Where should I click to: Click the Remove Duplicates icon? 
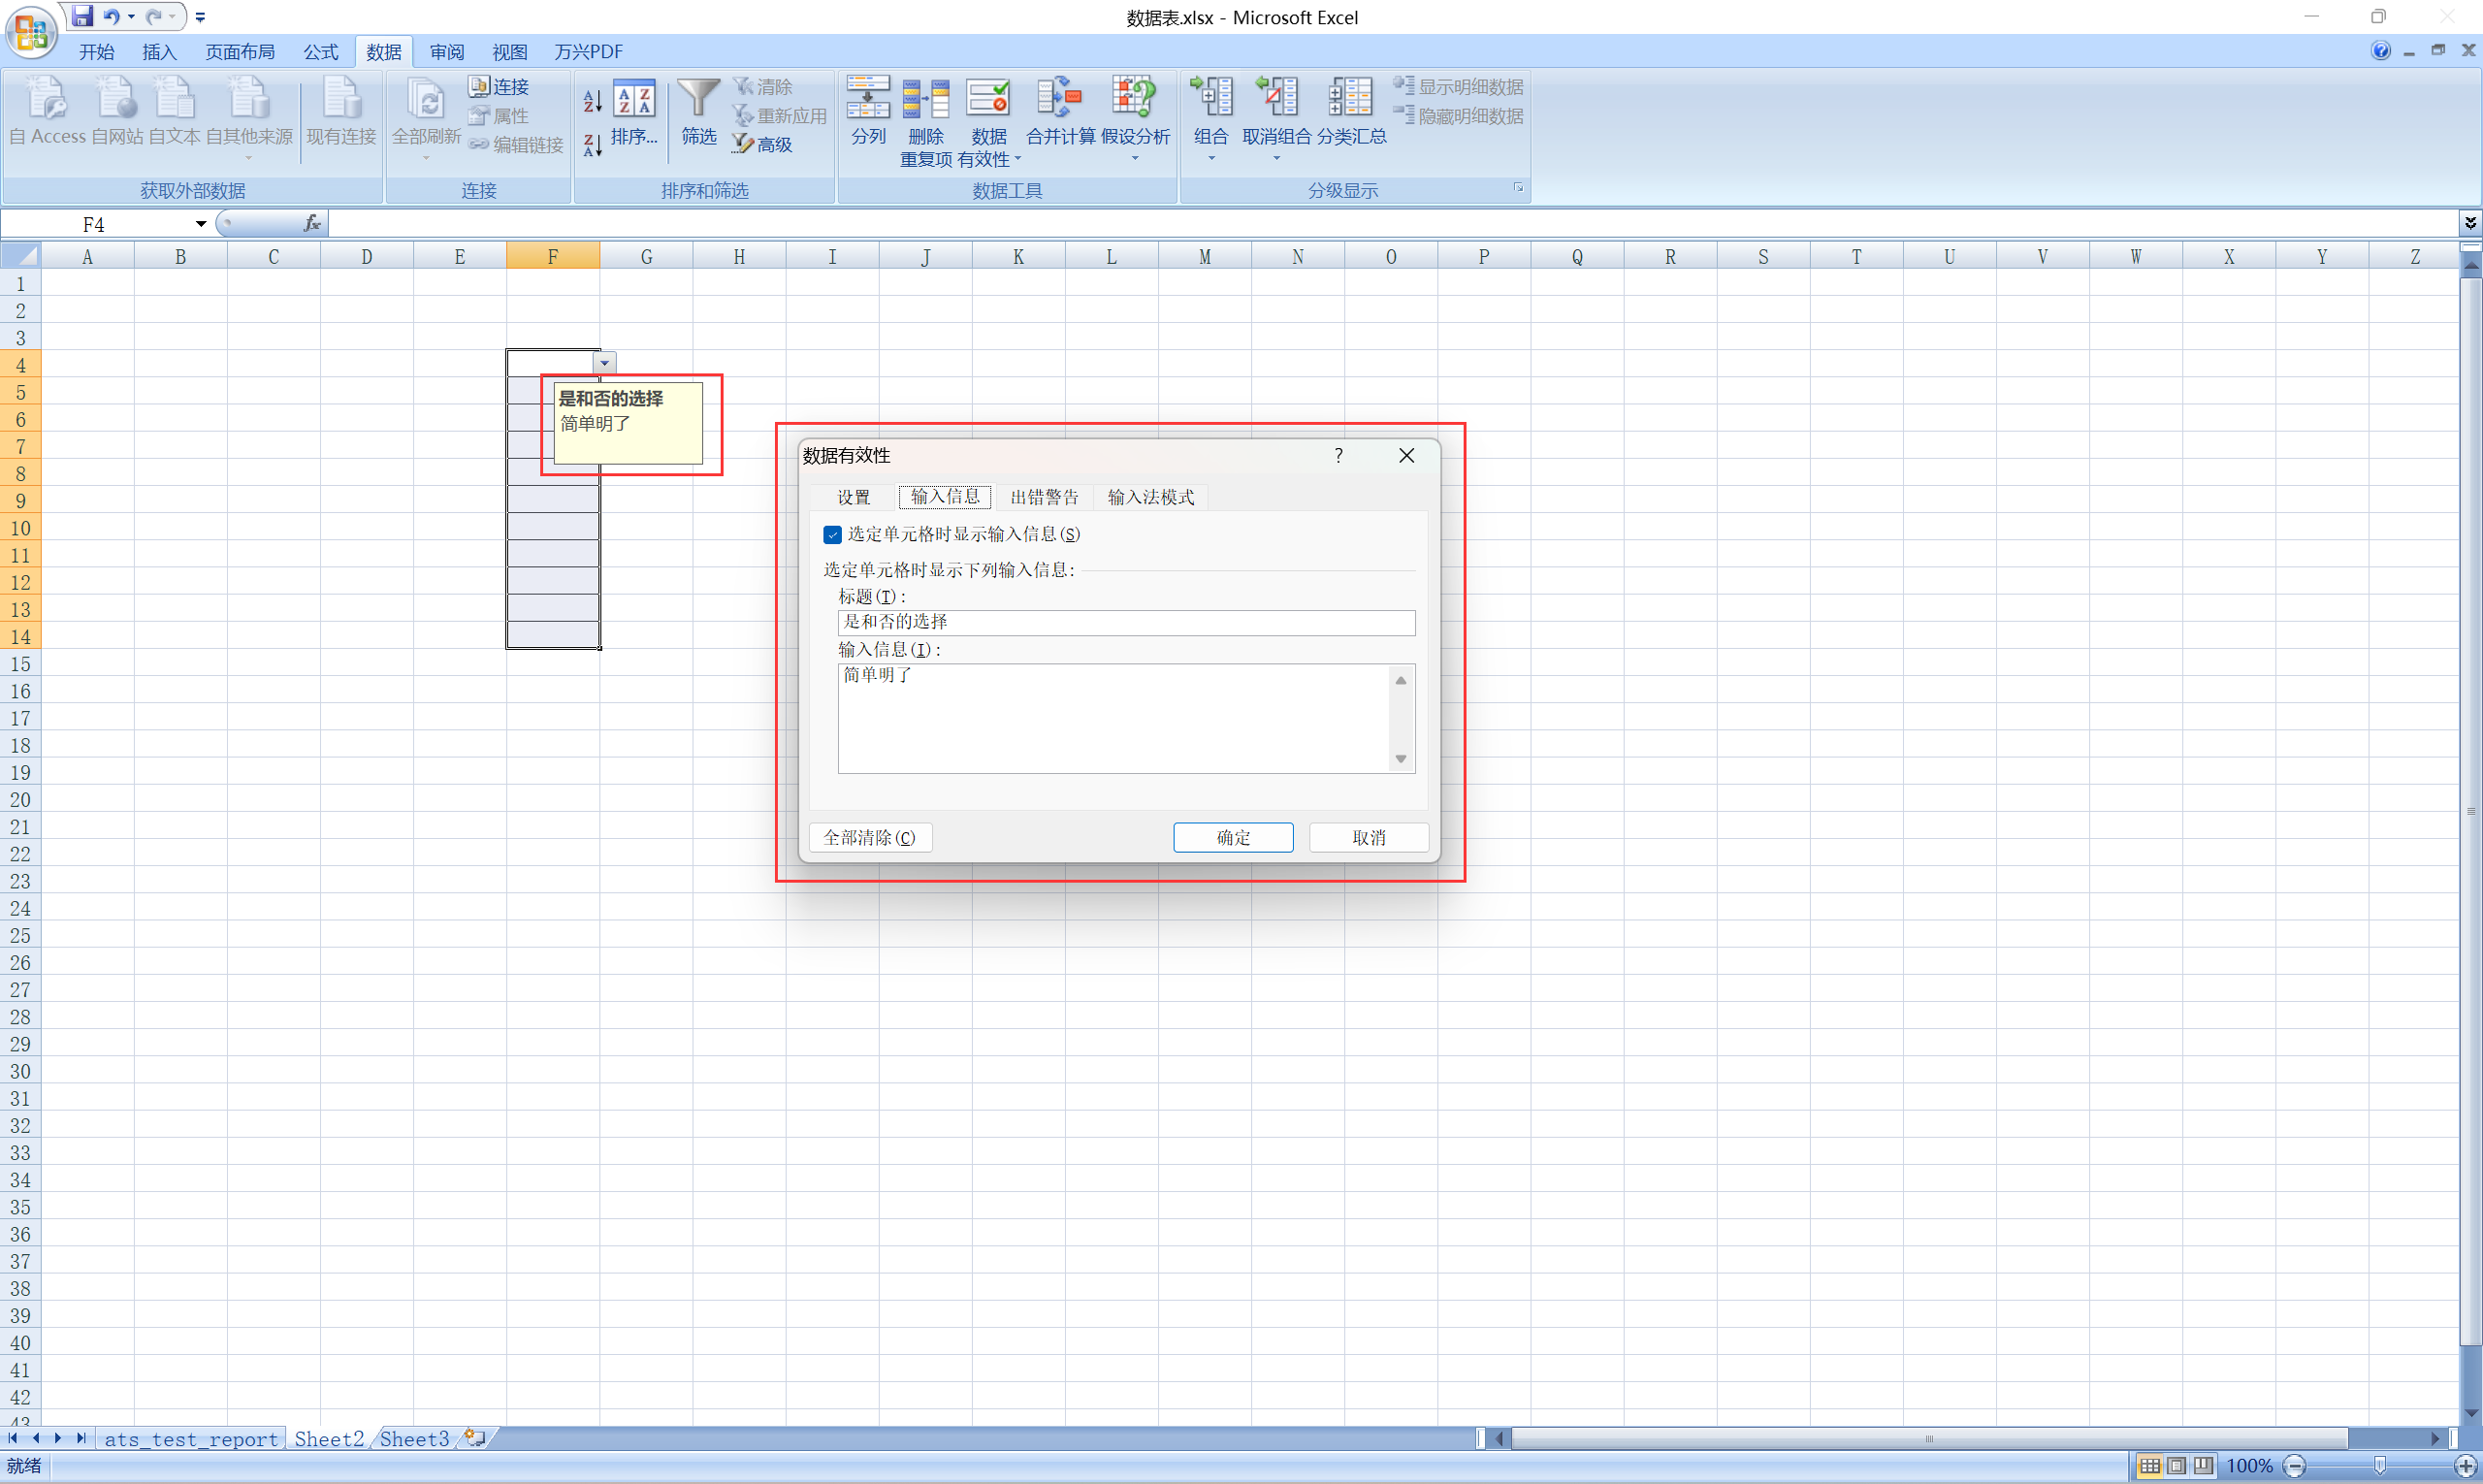[925, 100]
